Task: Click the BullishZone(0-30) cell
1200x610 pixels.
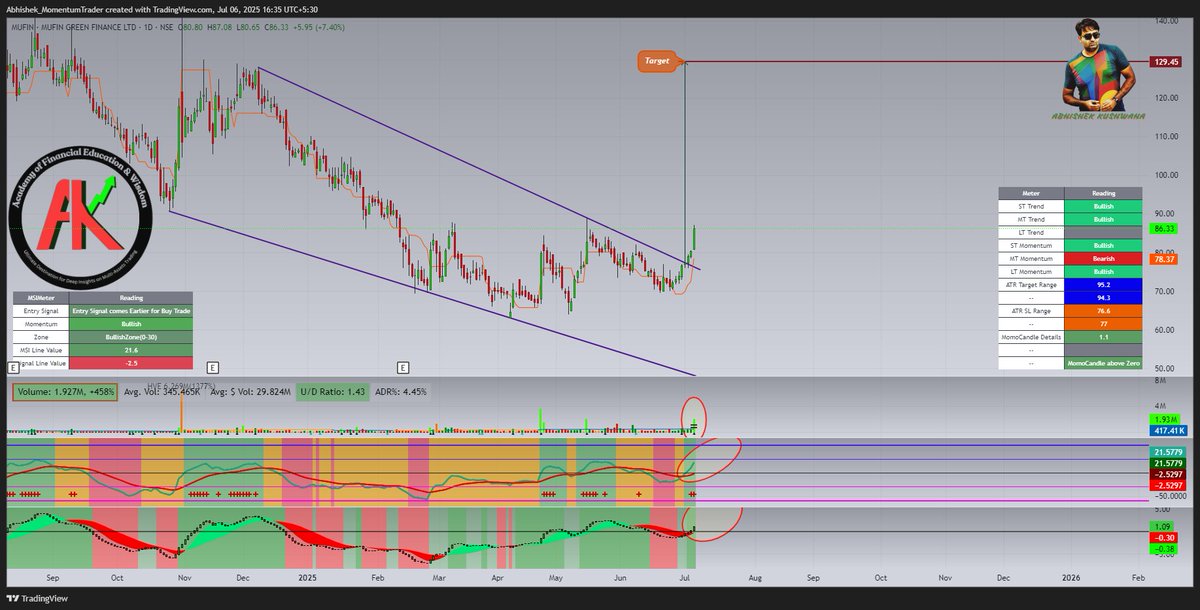Action: [x=131, y=337]
